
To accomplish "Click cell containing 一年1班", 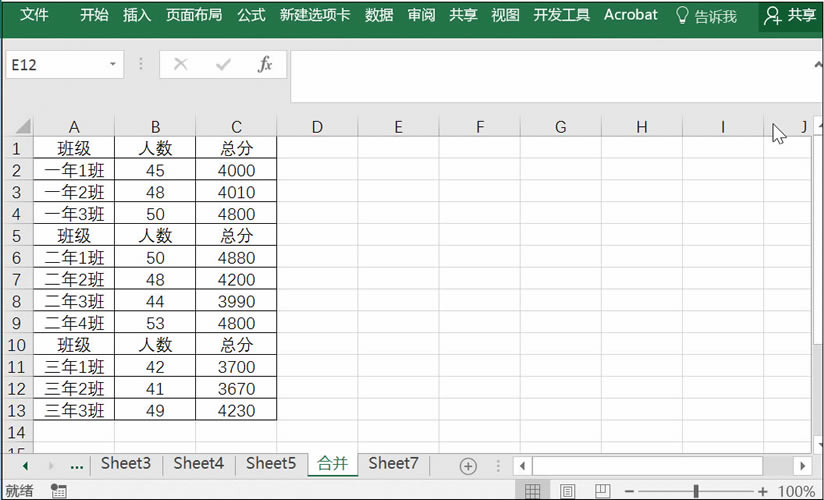I will coord(74,170).
